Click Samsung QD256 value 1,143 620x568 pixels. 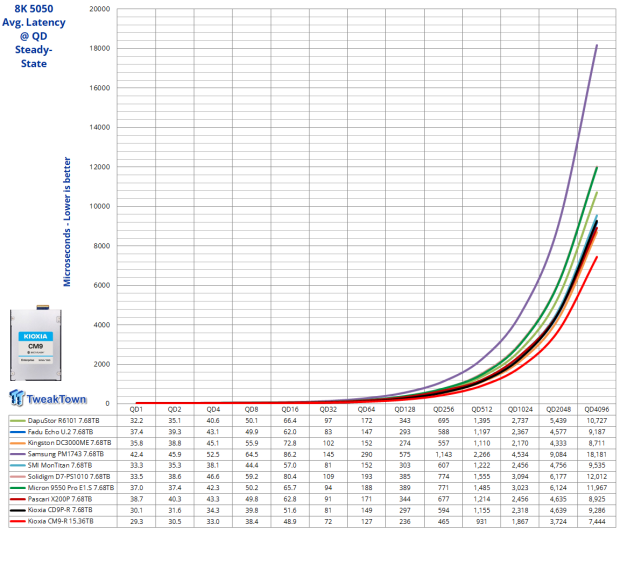[444, 454]
